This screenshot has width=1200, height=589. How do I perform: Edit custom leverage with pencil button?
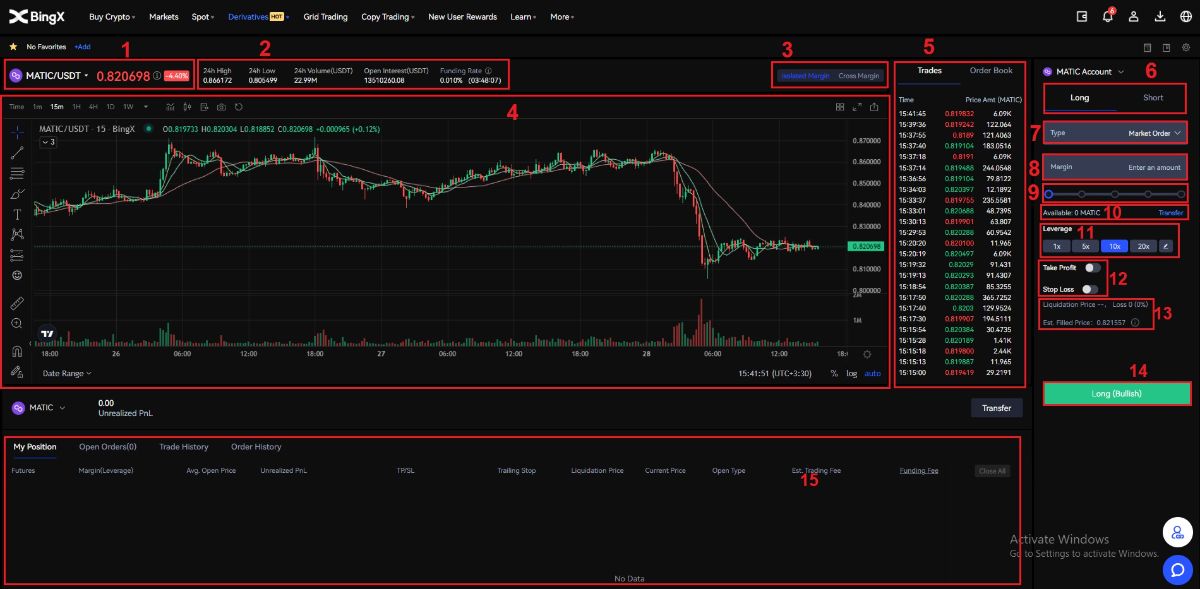coord(1168,245)
